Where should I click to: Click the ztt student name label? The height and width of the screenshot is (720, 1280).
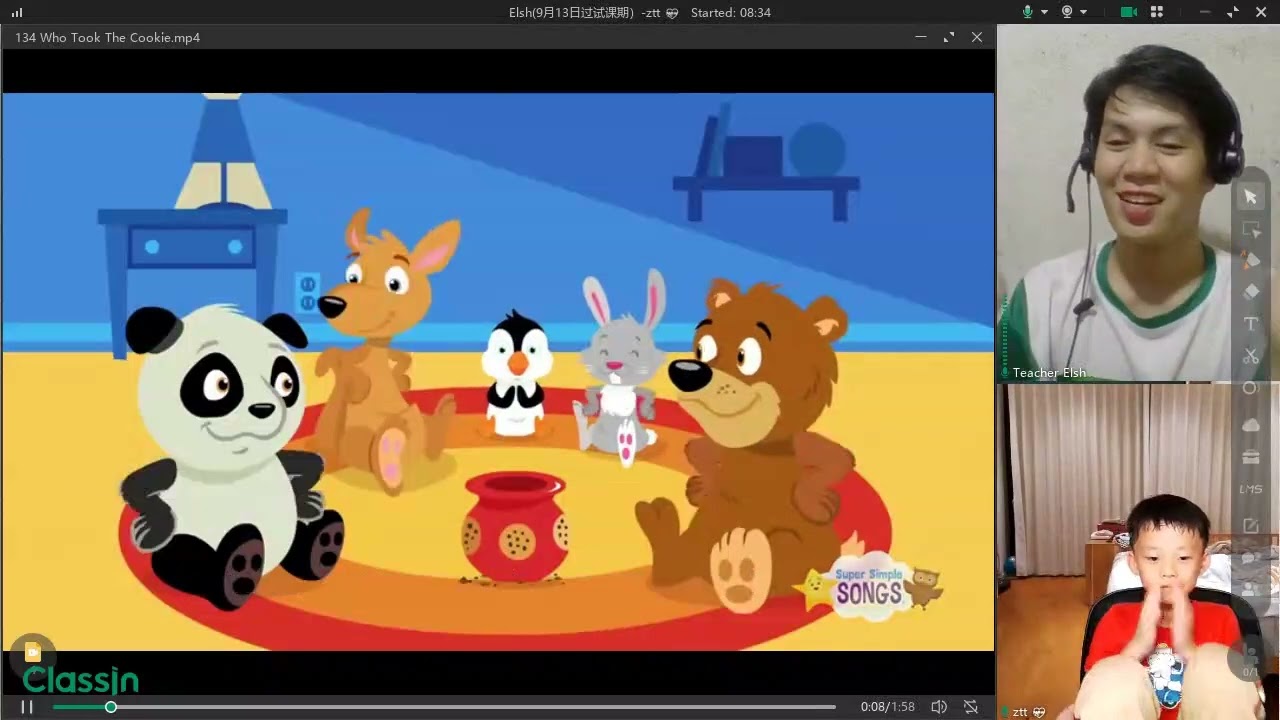coord(1020,712)
